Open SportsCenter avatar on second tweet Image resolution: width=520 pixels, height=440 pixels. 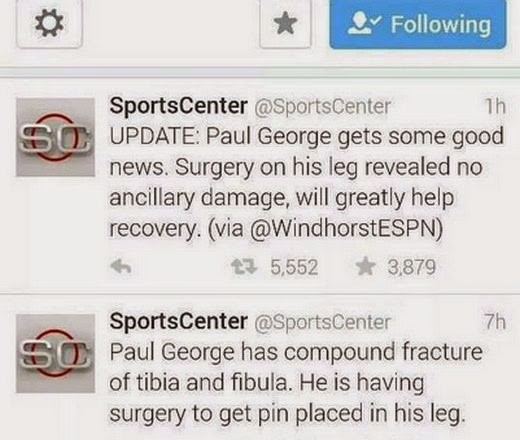tap(55, 353)
